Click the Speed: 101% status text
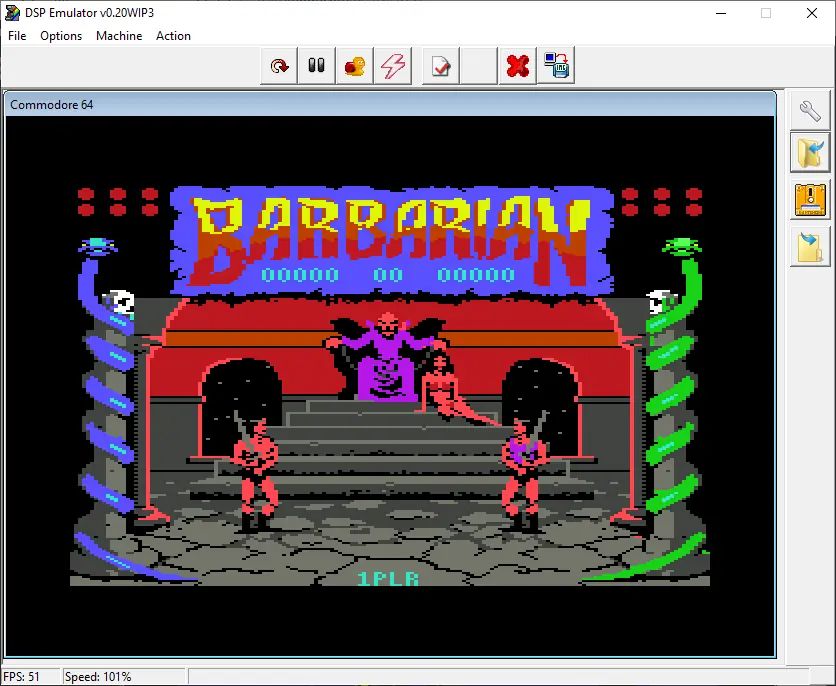Screen dimensions: 836x686 click(x=98, y=676)
